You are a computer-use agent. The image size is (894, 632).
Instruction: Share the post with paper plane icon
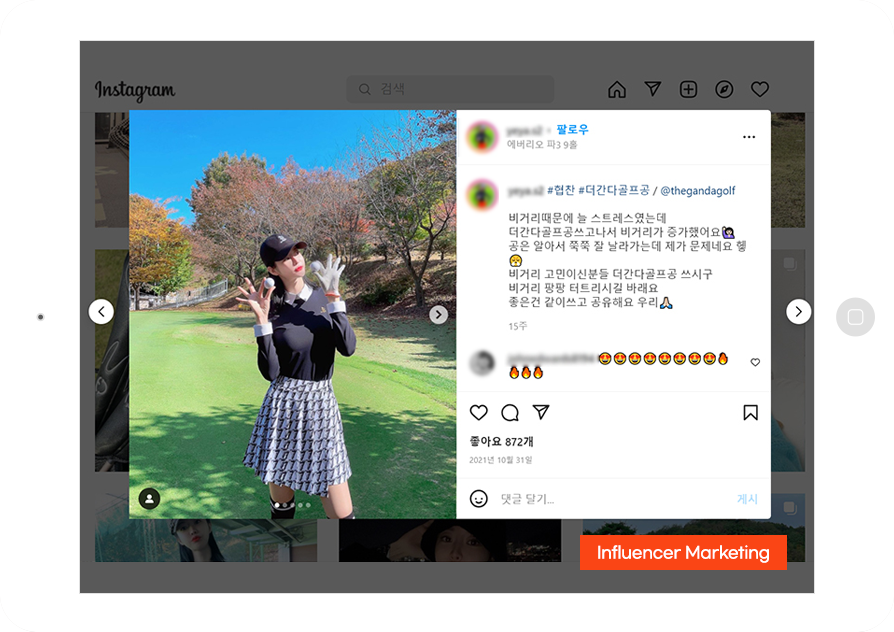click(x=541, y=412)
